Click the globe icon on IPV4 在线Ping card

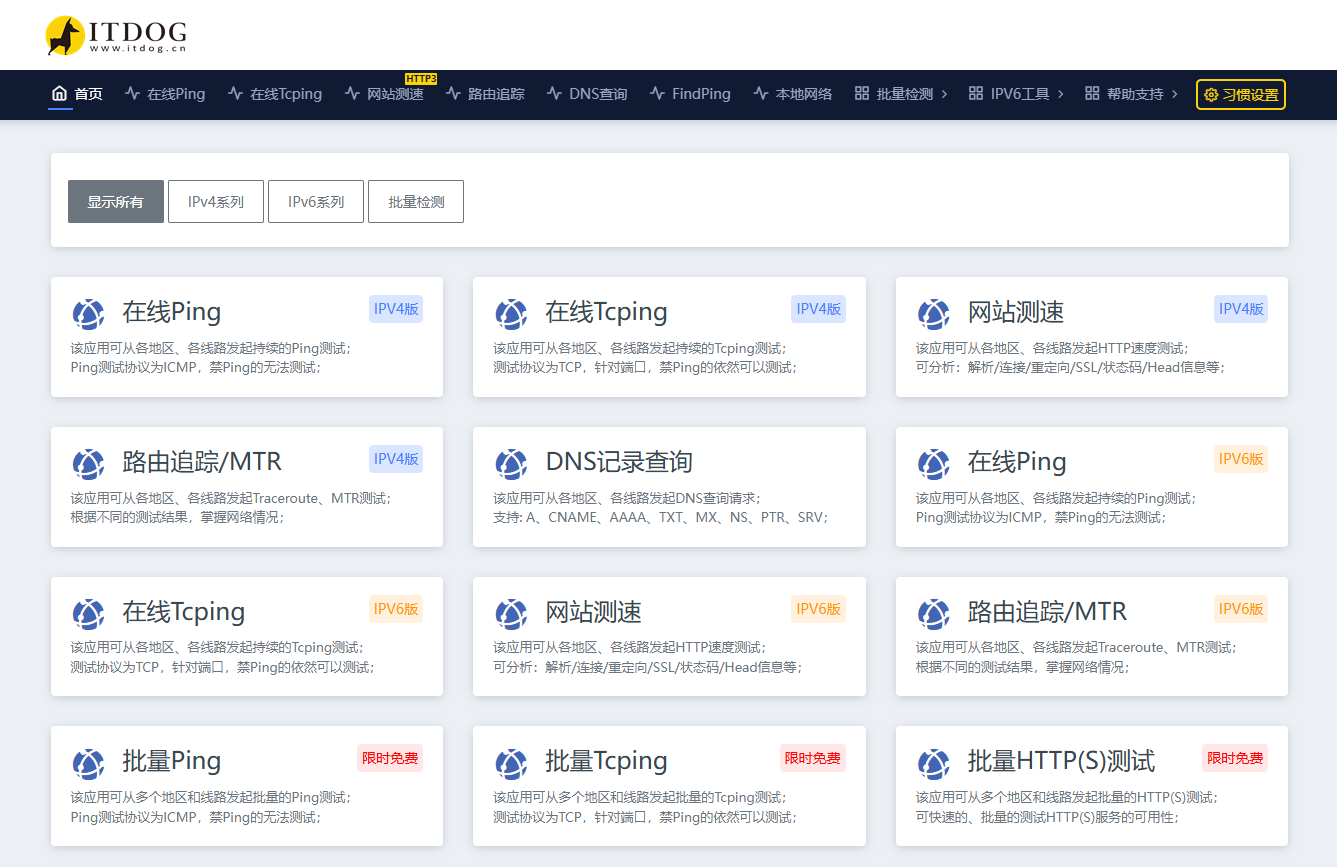pos(89,313)
